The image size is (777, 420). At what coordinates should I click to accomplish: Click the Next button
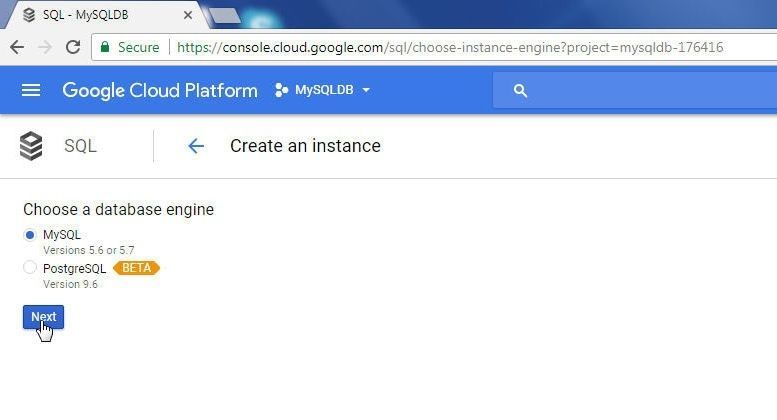click(x=44, y=317)
